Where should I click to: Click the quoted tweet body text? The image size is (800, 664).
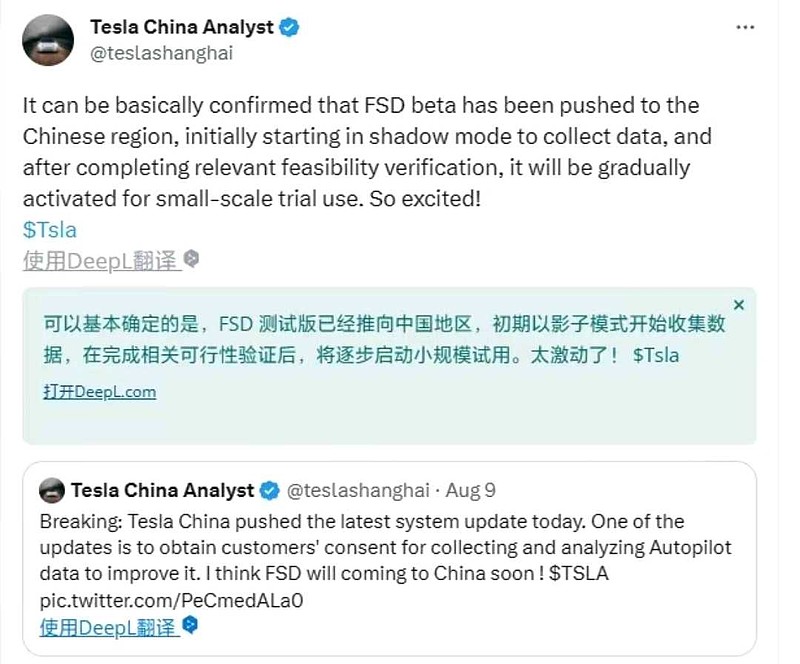click(x=386, y=548)
